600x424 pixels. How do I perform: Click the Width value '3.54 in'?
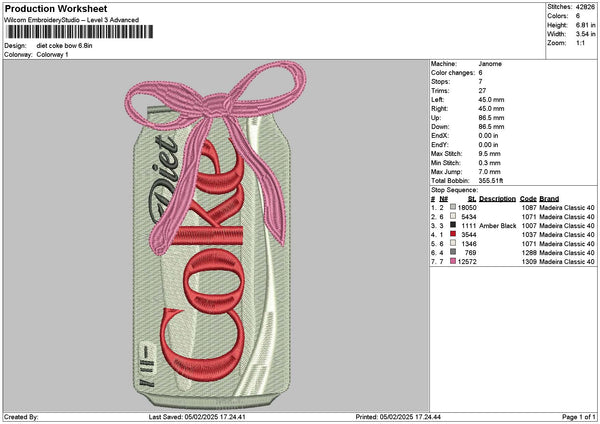tap(585, 34)
